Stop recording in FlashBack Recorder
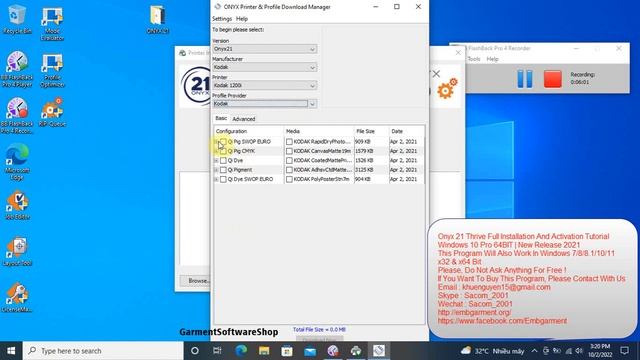This screenshot has height=360, width=640. [x=553, y=79]
